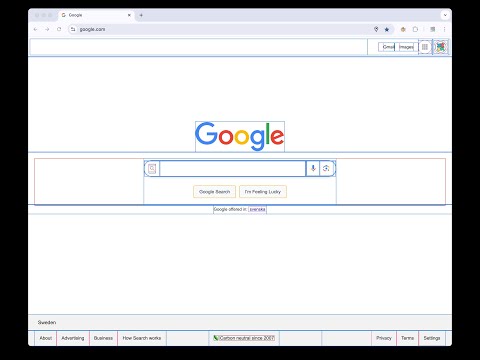Click the magnifier icon in search box

click(x=152, y=168)
